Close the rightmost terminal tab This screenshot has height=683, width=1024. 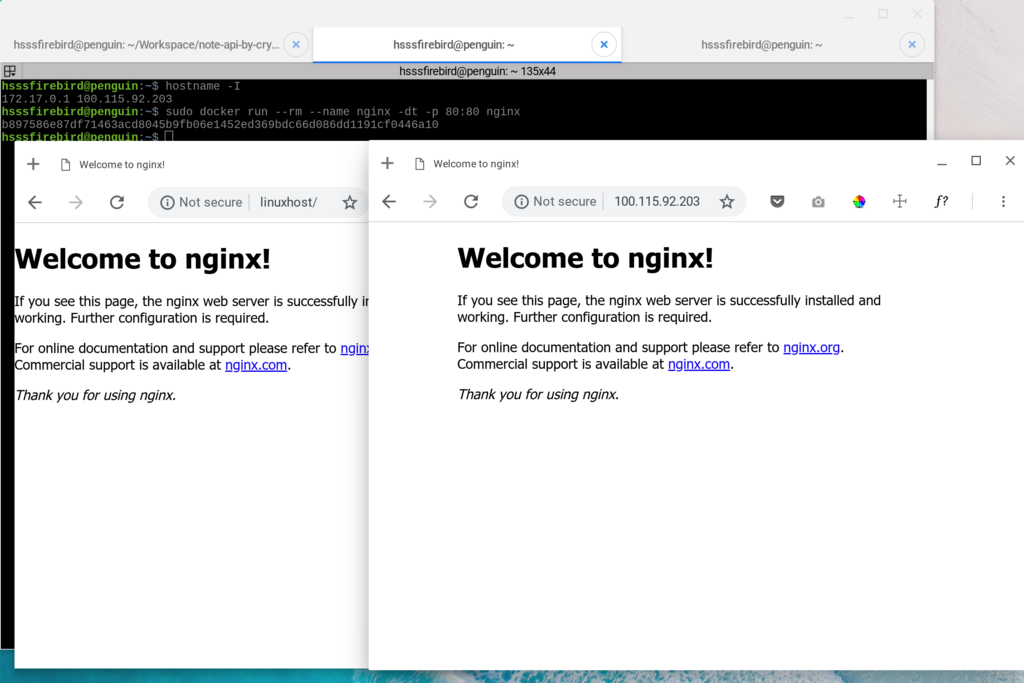point(912,44)
